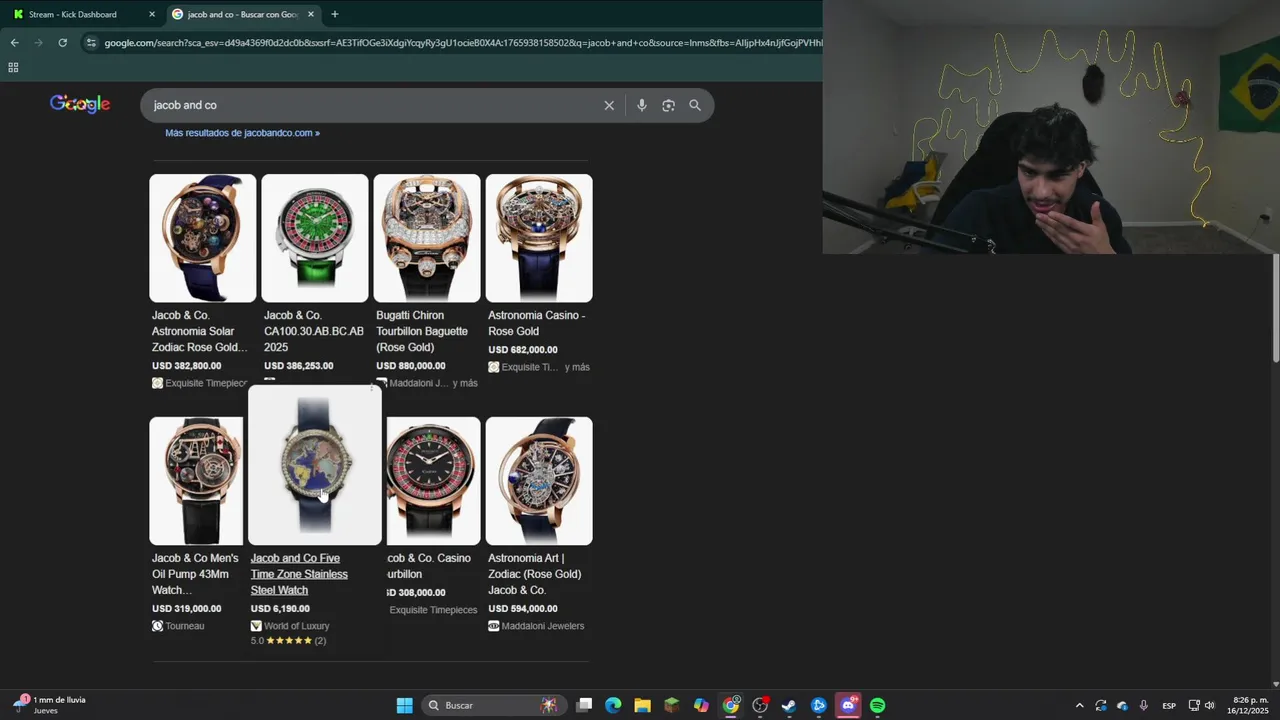Viewport: 1280px width, 720px height.
Task: Click the World of Luxury seller name
Action: 296,626
